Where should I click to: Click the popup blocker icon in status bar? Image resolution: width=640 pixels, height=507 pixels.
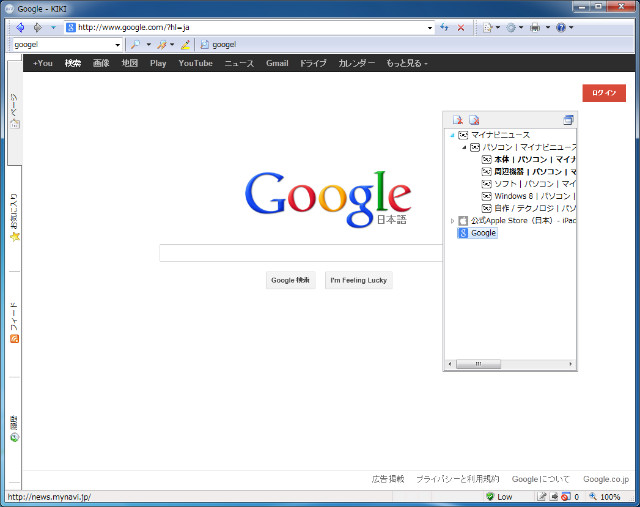566,497
